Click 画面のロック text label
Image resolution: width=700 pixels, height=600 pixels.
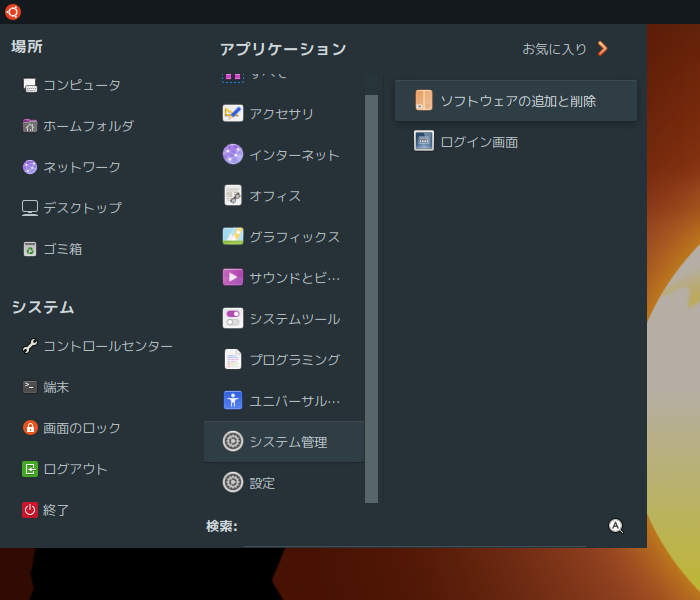[x=82, y=428]
